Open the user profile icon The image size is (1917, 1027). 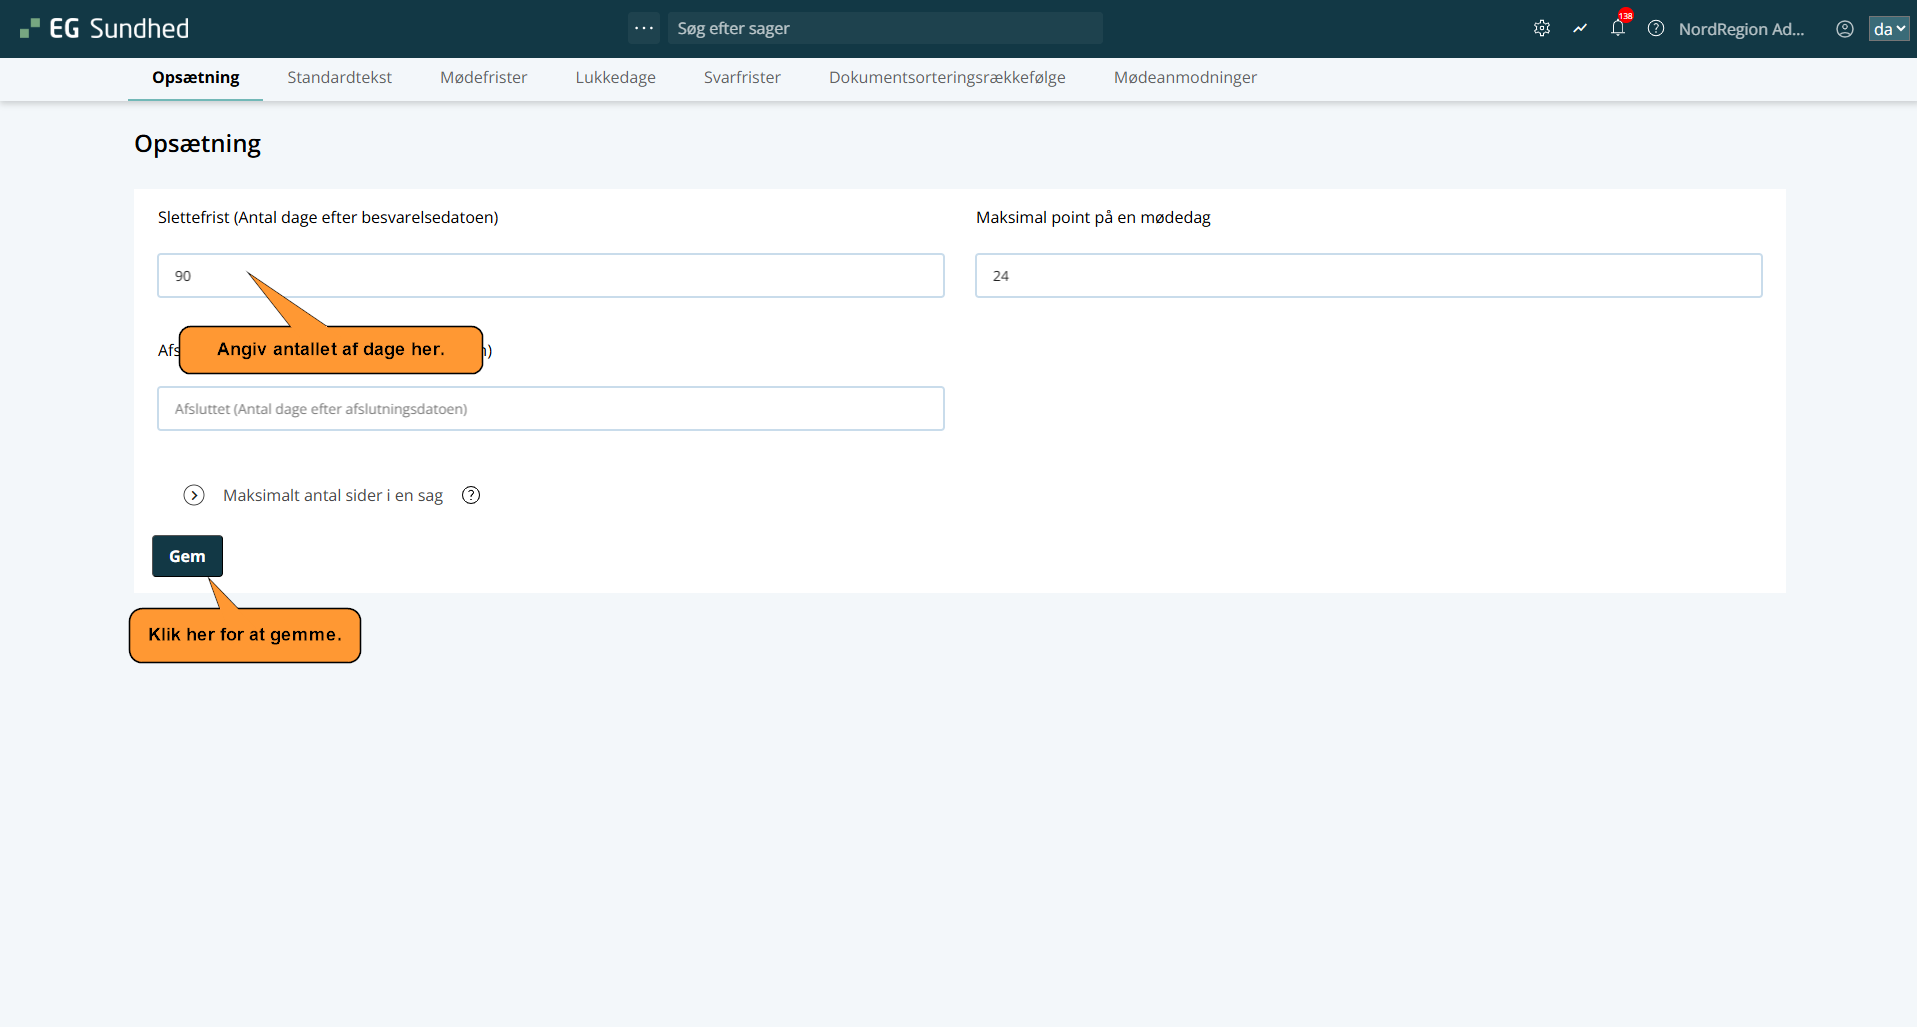coord(1844,29)
